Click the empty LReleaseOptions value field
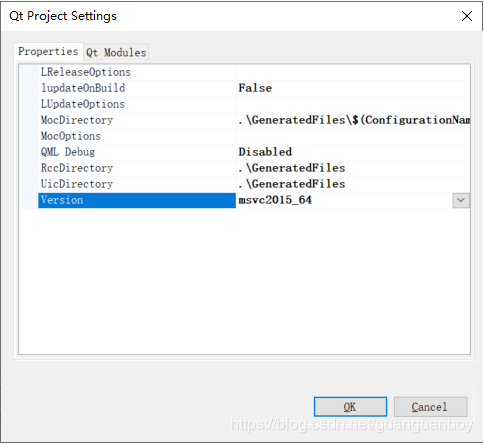 (x=353, y=72)
